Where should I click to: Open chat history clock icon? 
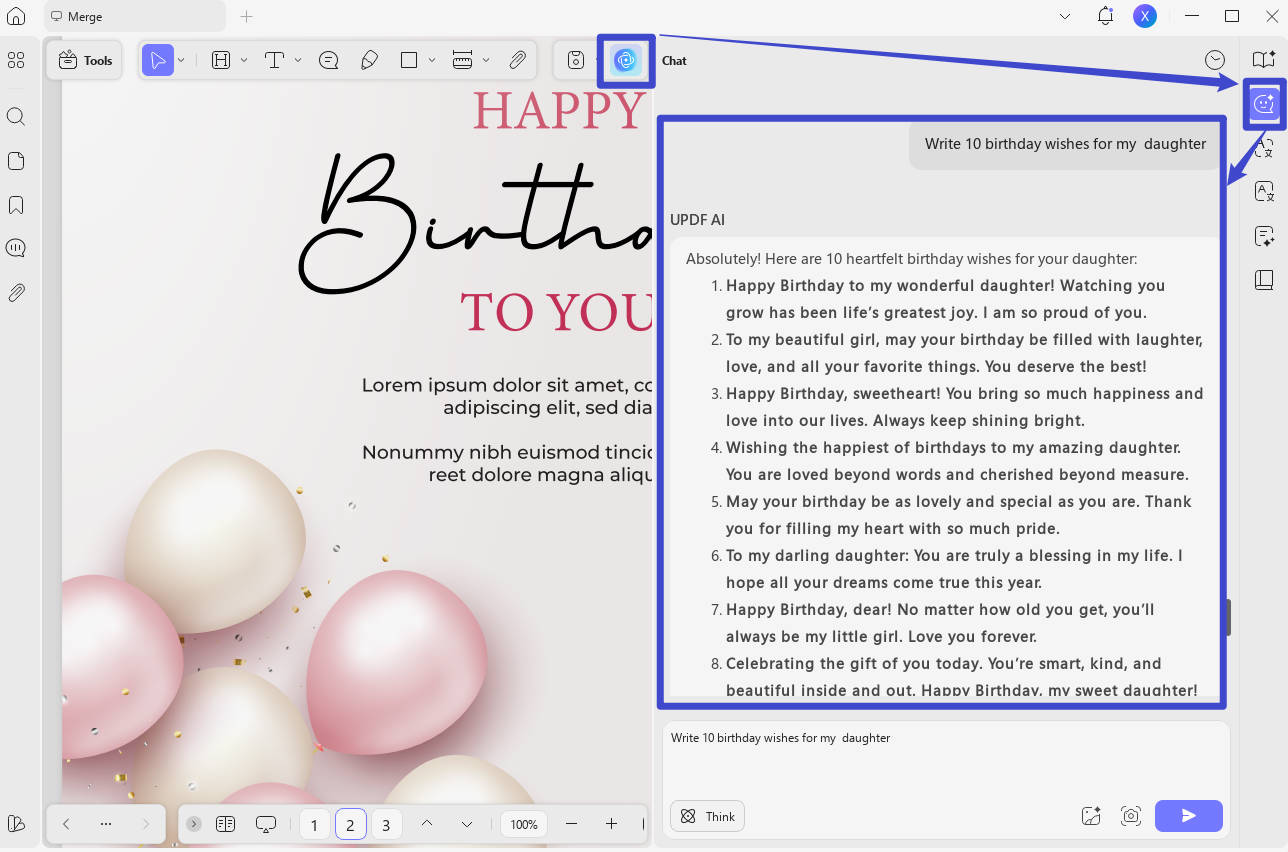click(x=1215, y=60)
